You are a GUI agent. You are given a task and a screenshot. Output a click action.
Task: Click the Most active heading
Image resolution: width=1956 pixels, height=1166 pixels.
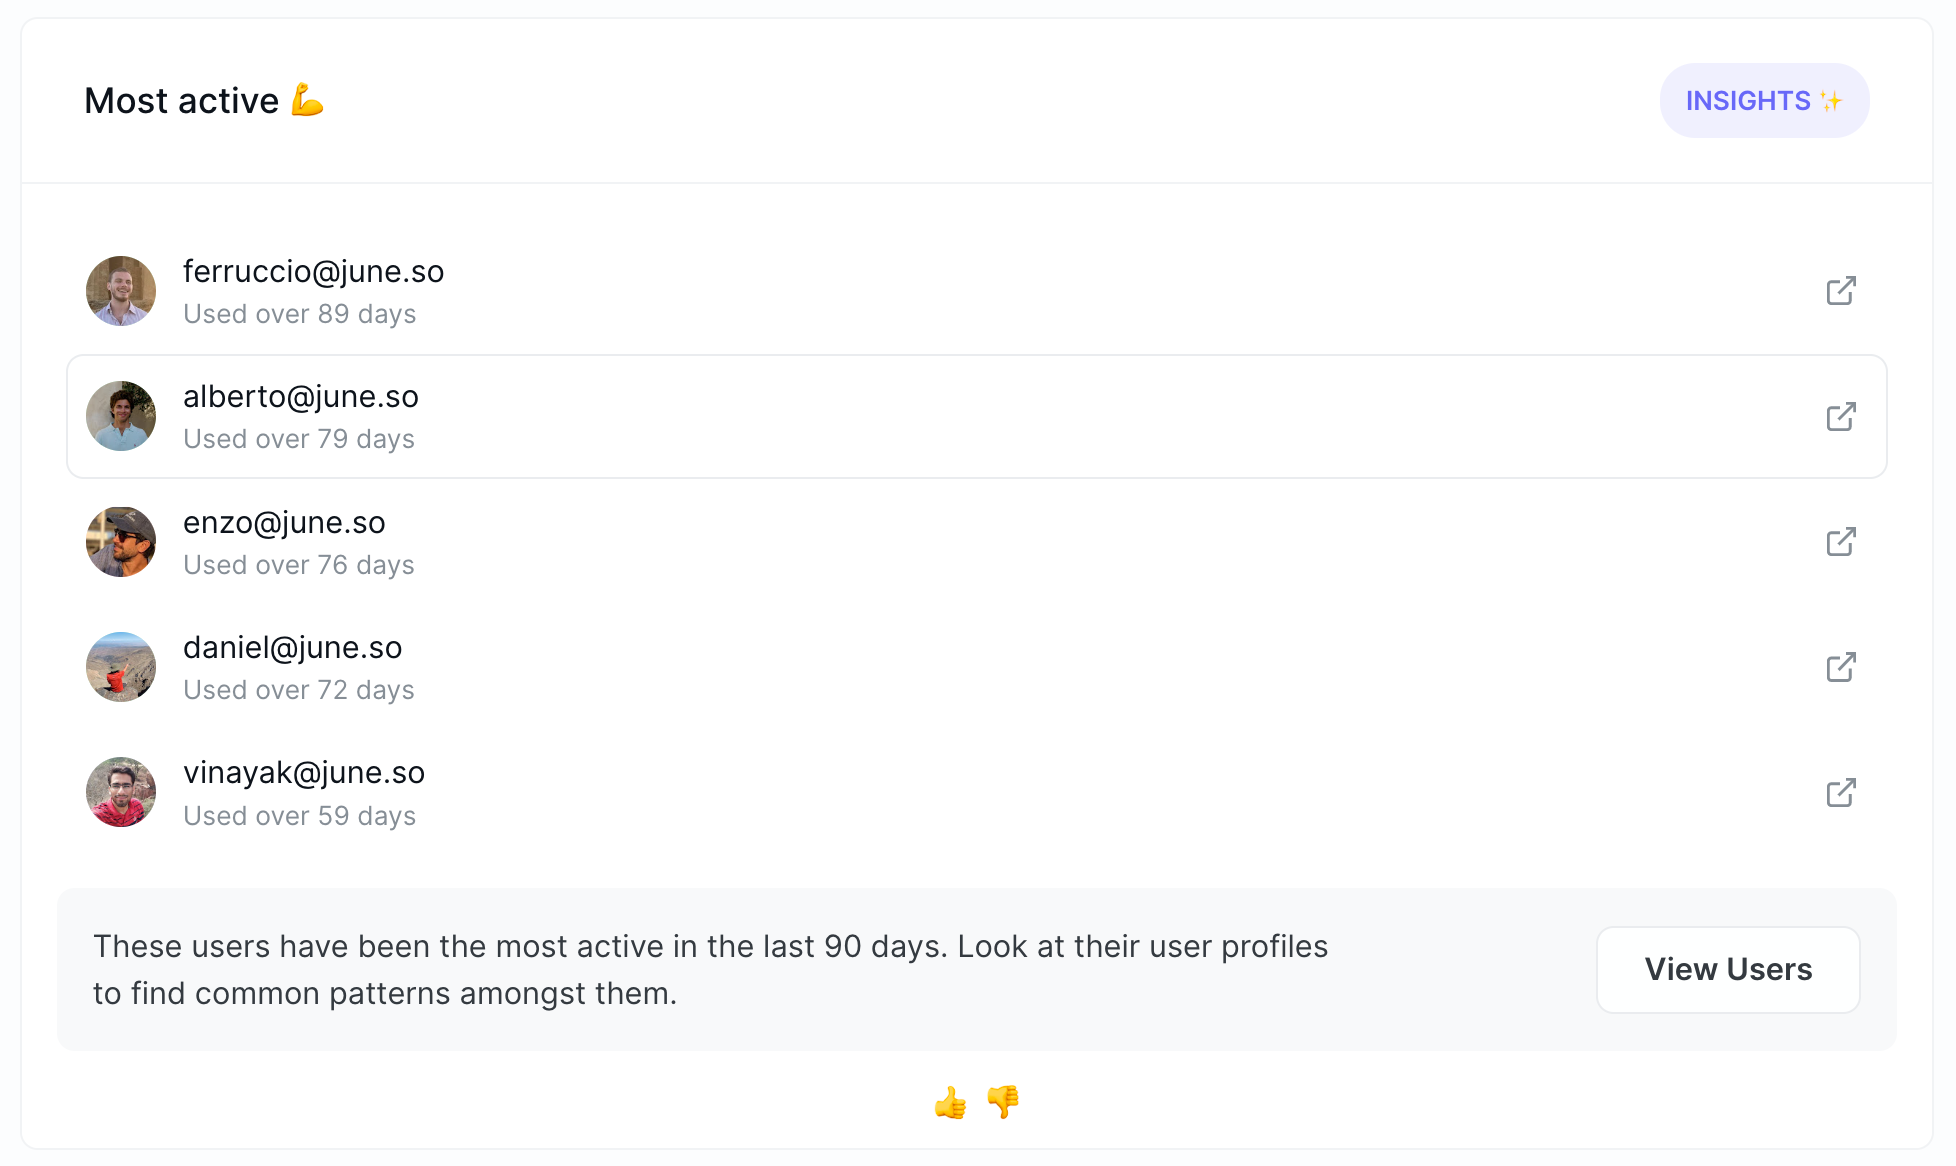click(205, 101)
